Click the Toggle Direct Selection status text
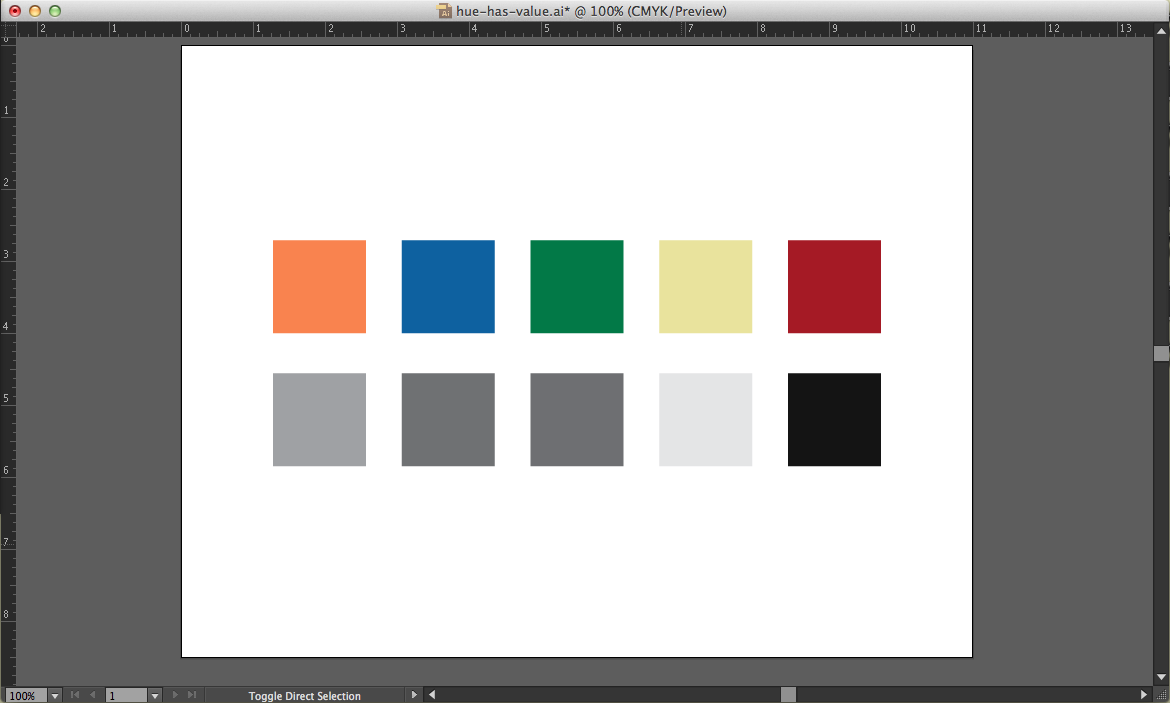This screenshot has width=1170, height=703. (304, 696)
